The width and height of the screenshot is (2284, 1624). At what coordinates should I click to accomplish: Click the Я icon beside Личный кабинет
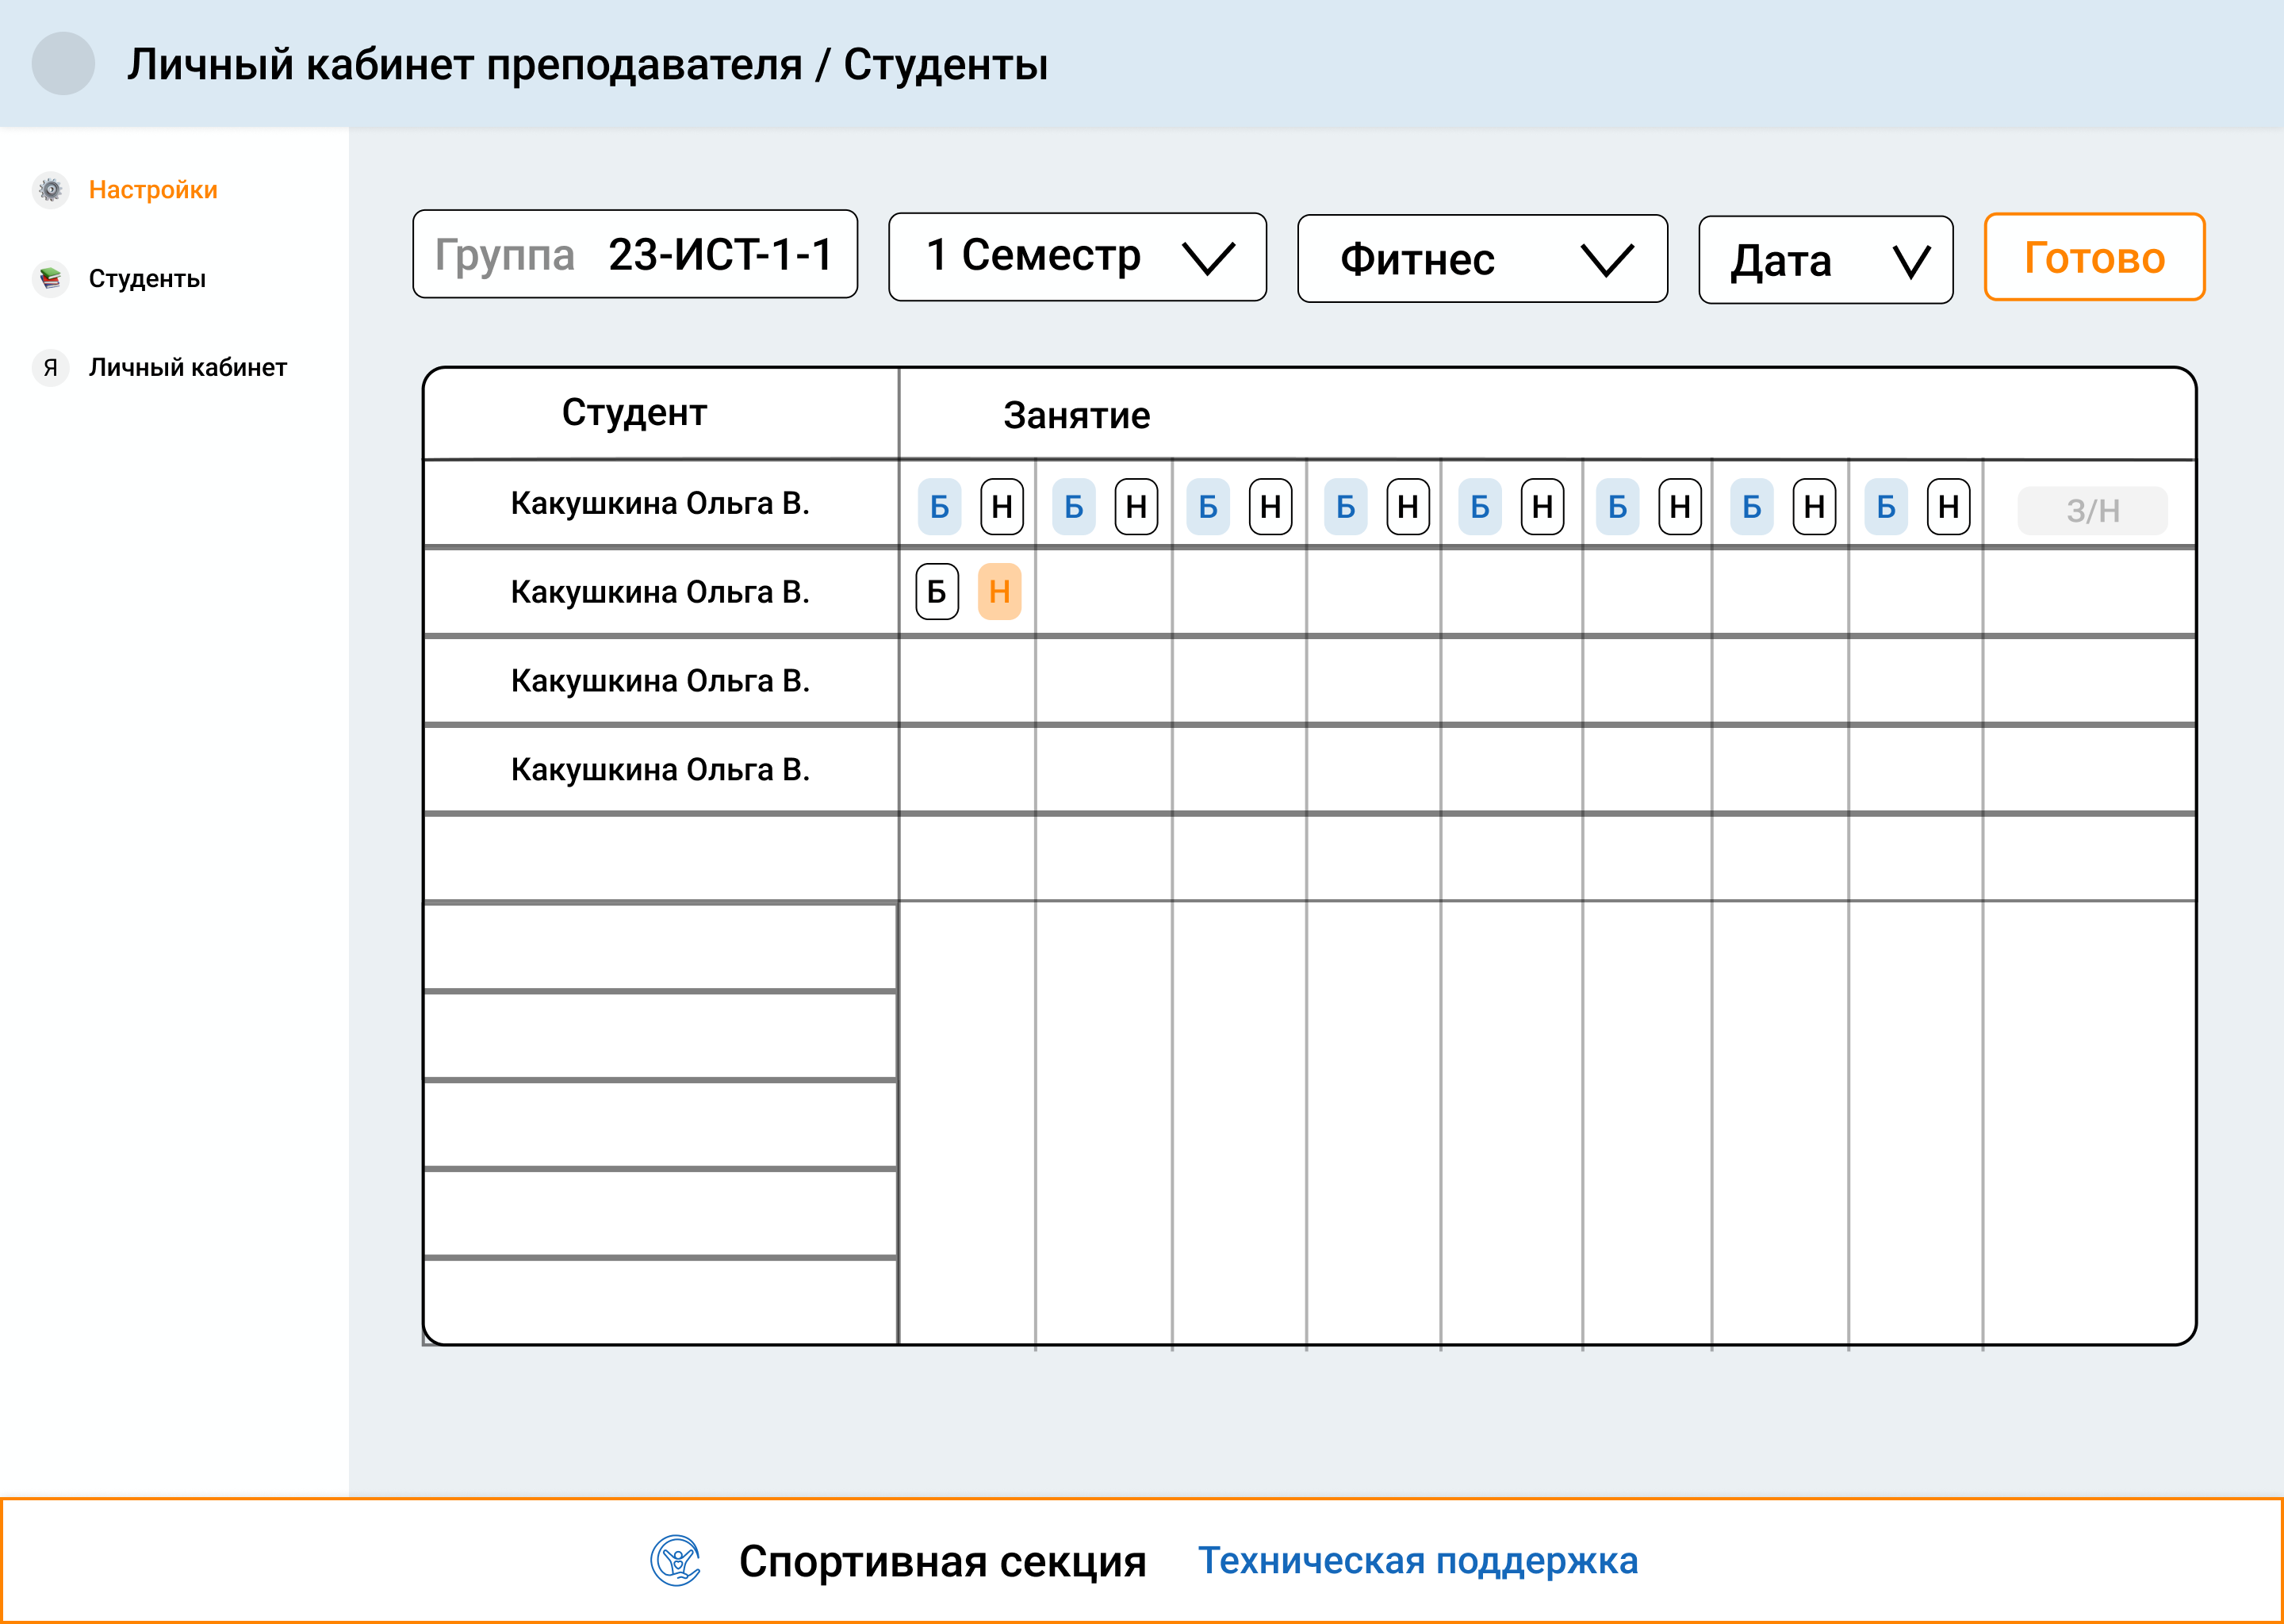(50, 367)
